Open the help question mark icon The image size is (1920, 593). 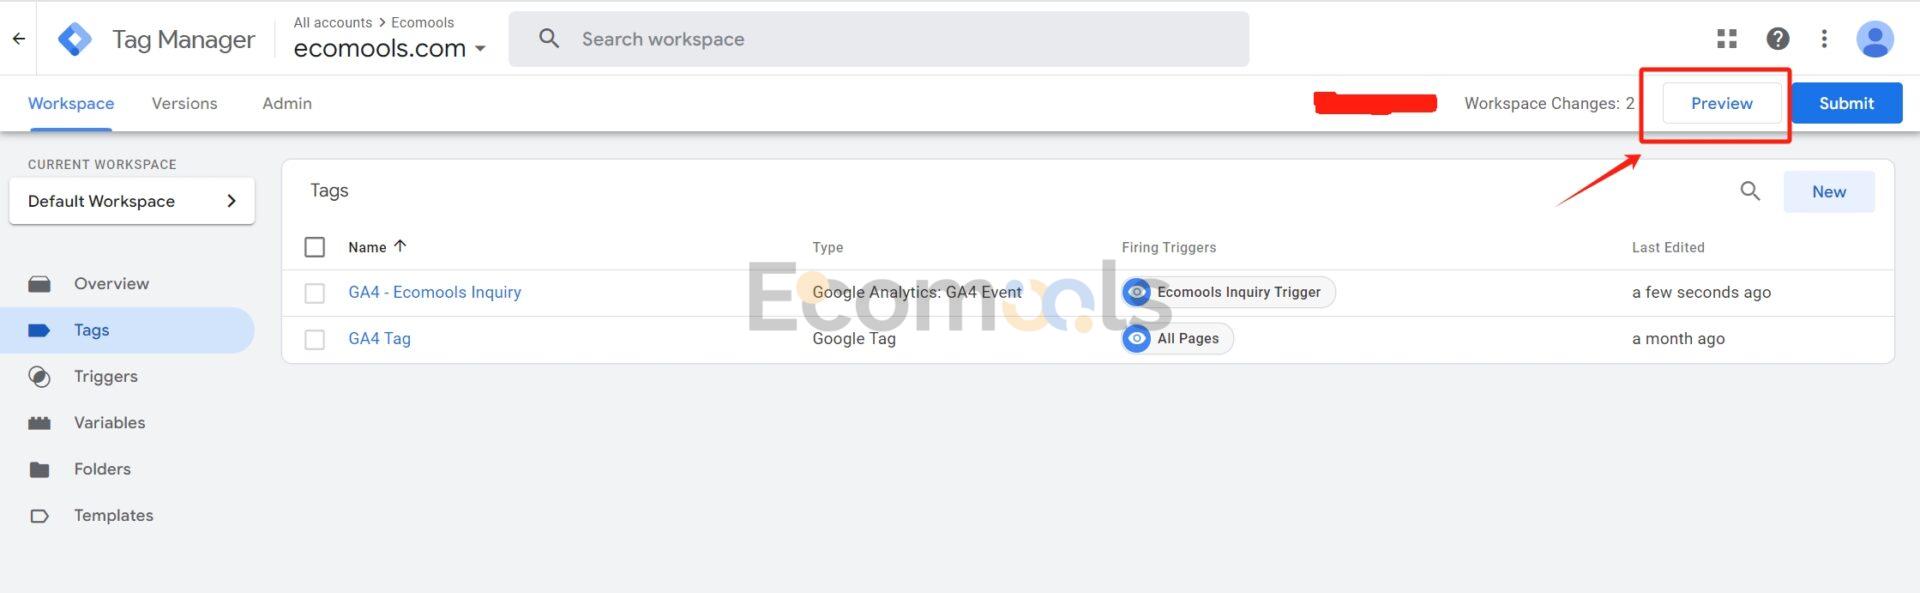pos(1777,39)
